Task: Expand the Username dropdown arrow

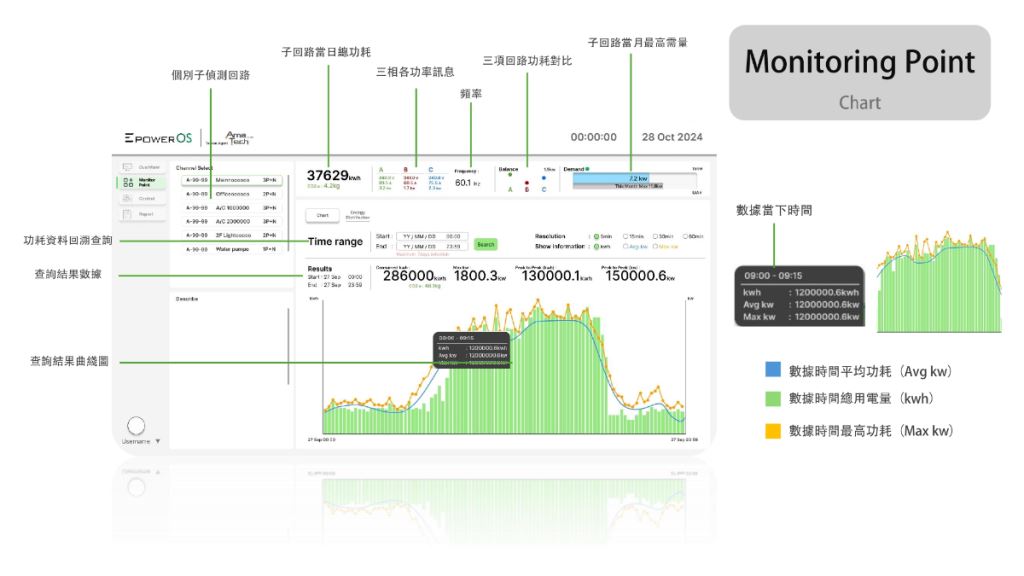Action: (157, 441)
